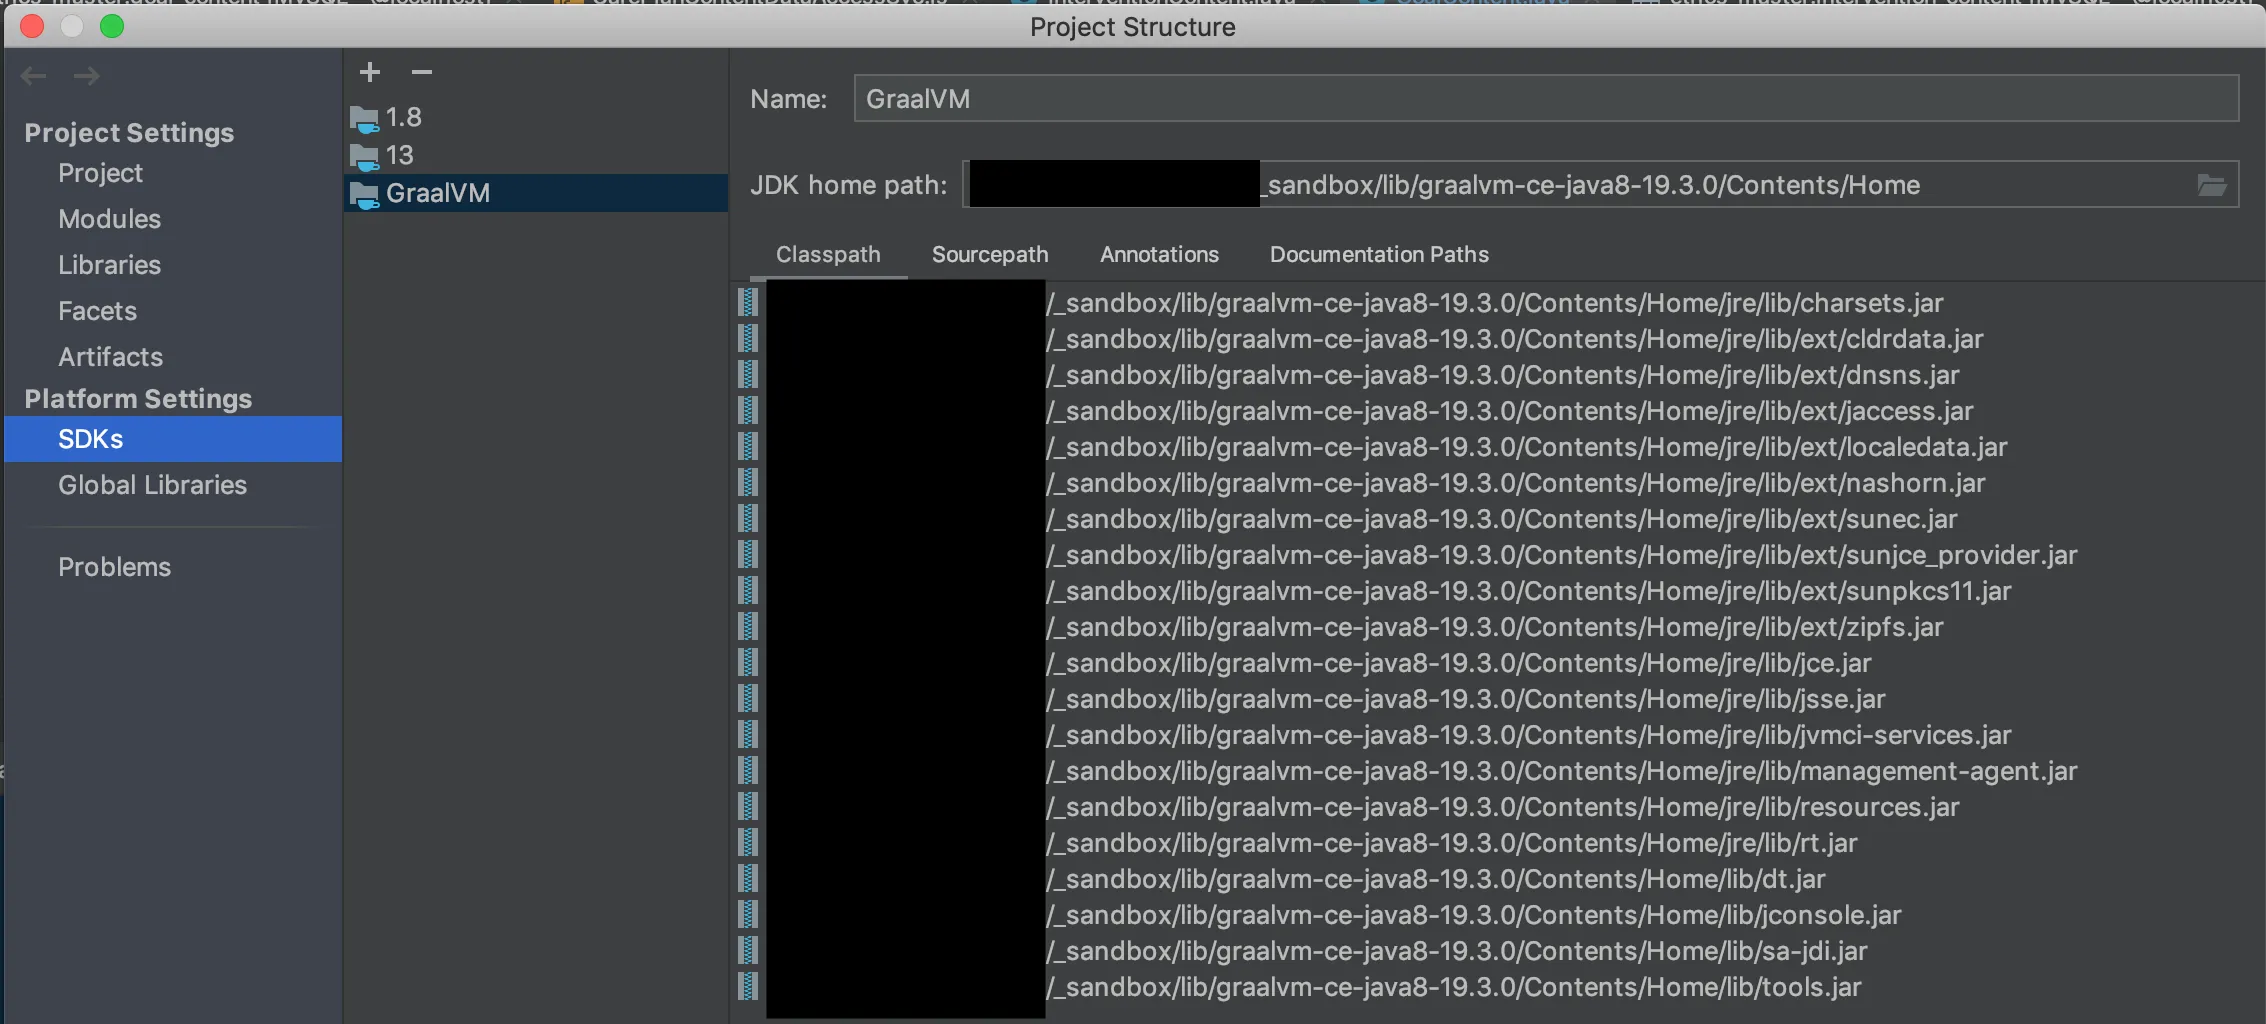Select the sa-jdi.jar classpath entry
Screen dimensions: 2266x1024
(x=1495, y=951)
